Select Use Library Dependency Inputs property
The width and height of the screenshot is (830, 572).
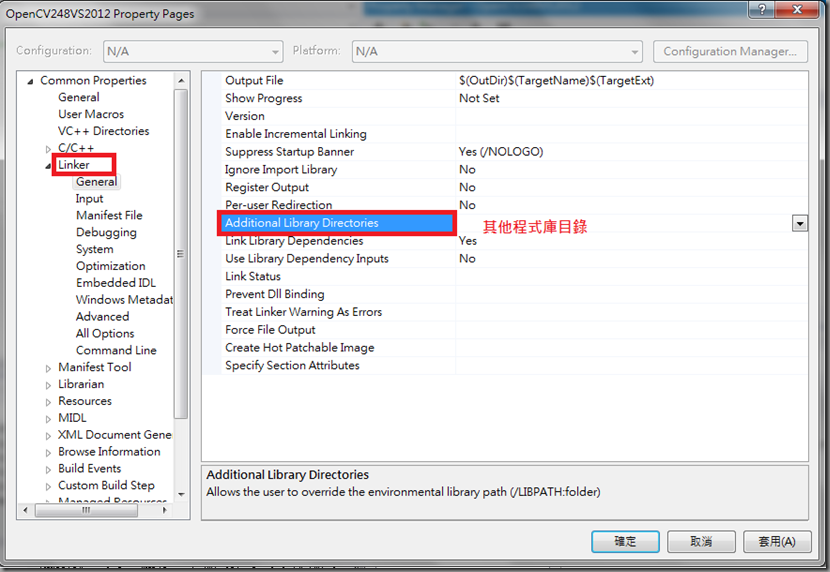(x=515, y=259)
